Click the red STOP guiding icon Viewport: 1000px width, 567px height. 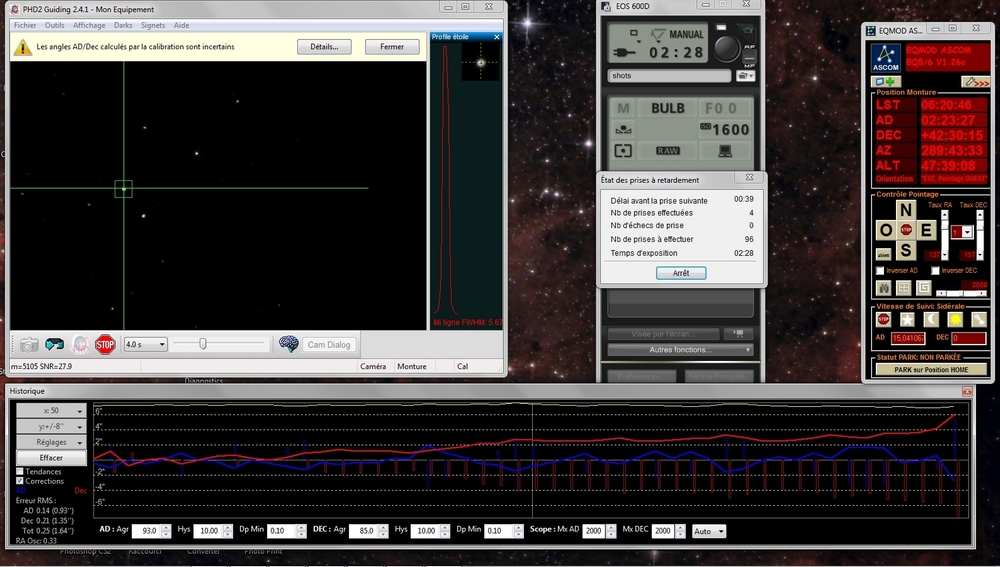105,345
